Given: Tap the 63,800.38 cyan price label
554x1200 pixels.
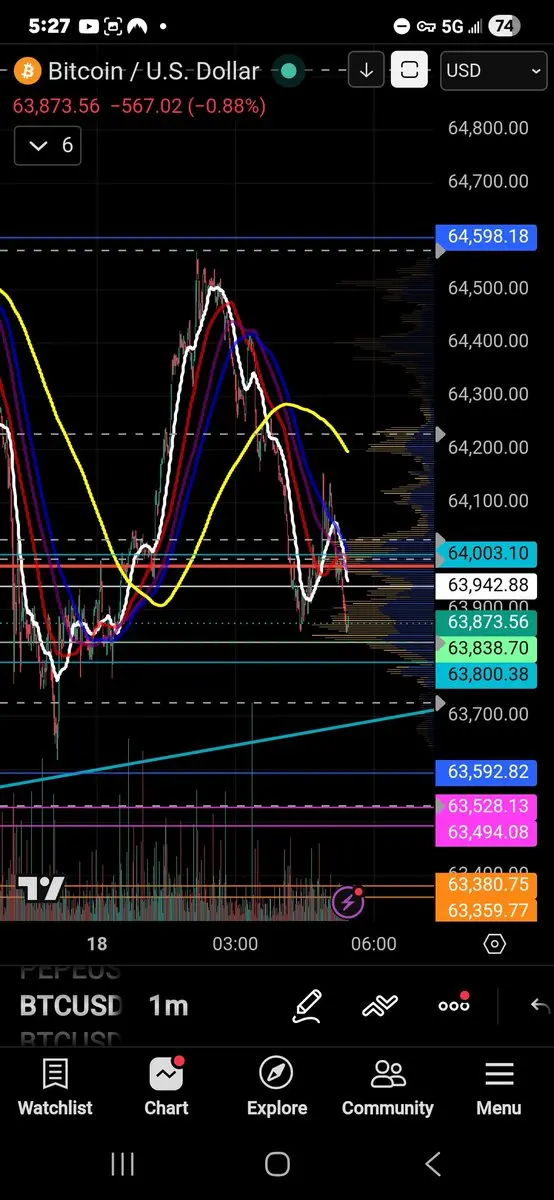Looking at the screenshot, I should [x=488, y=675].
